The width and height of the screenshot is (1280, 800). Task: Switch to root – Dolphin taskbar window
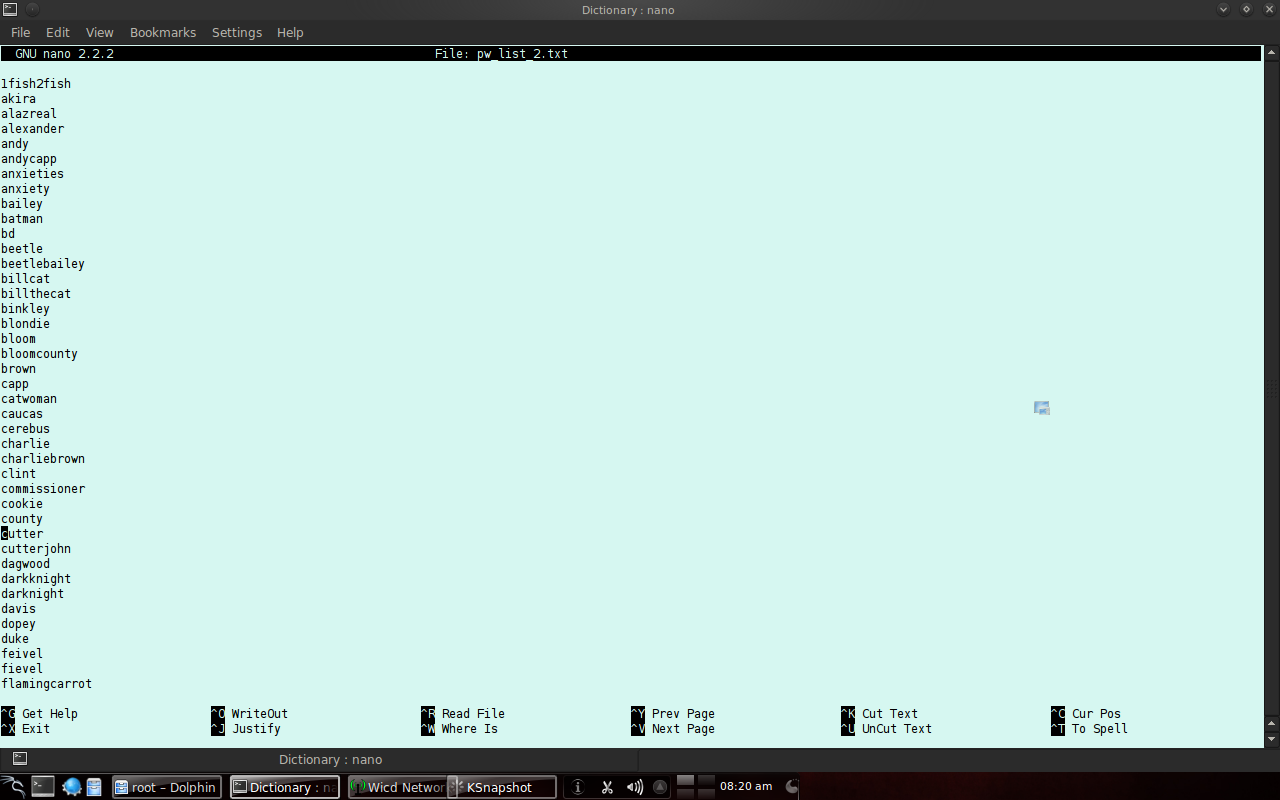pos(165,787)
